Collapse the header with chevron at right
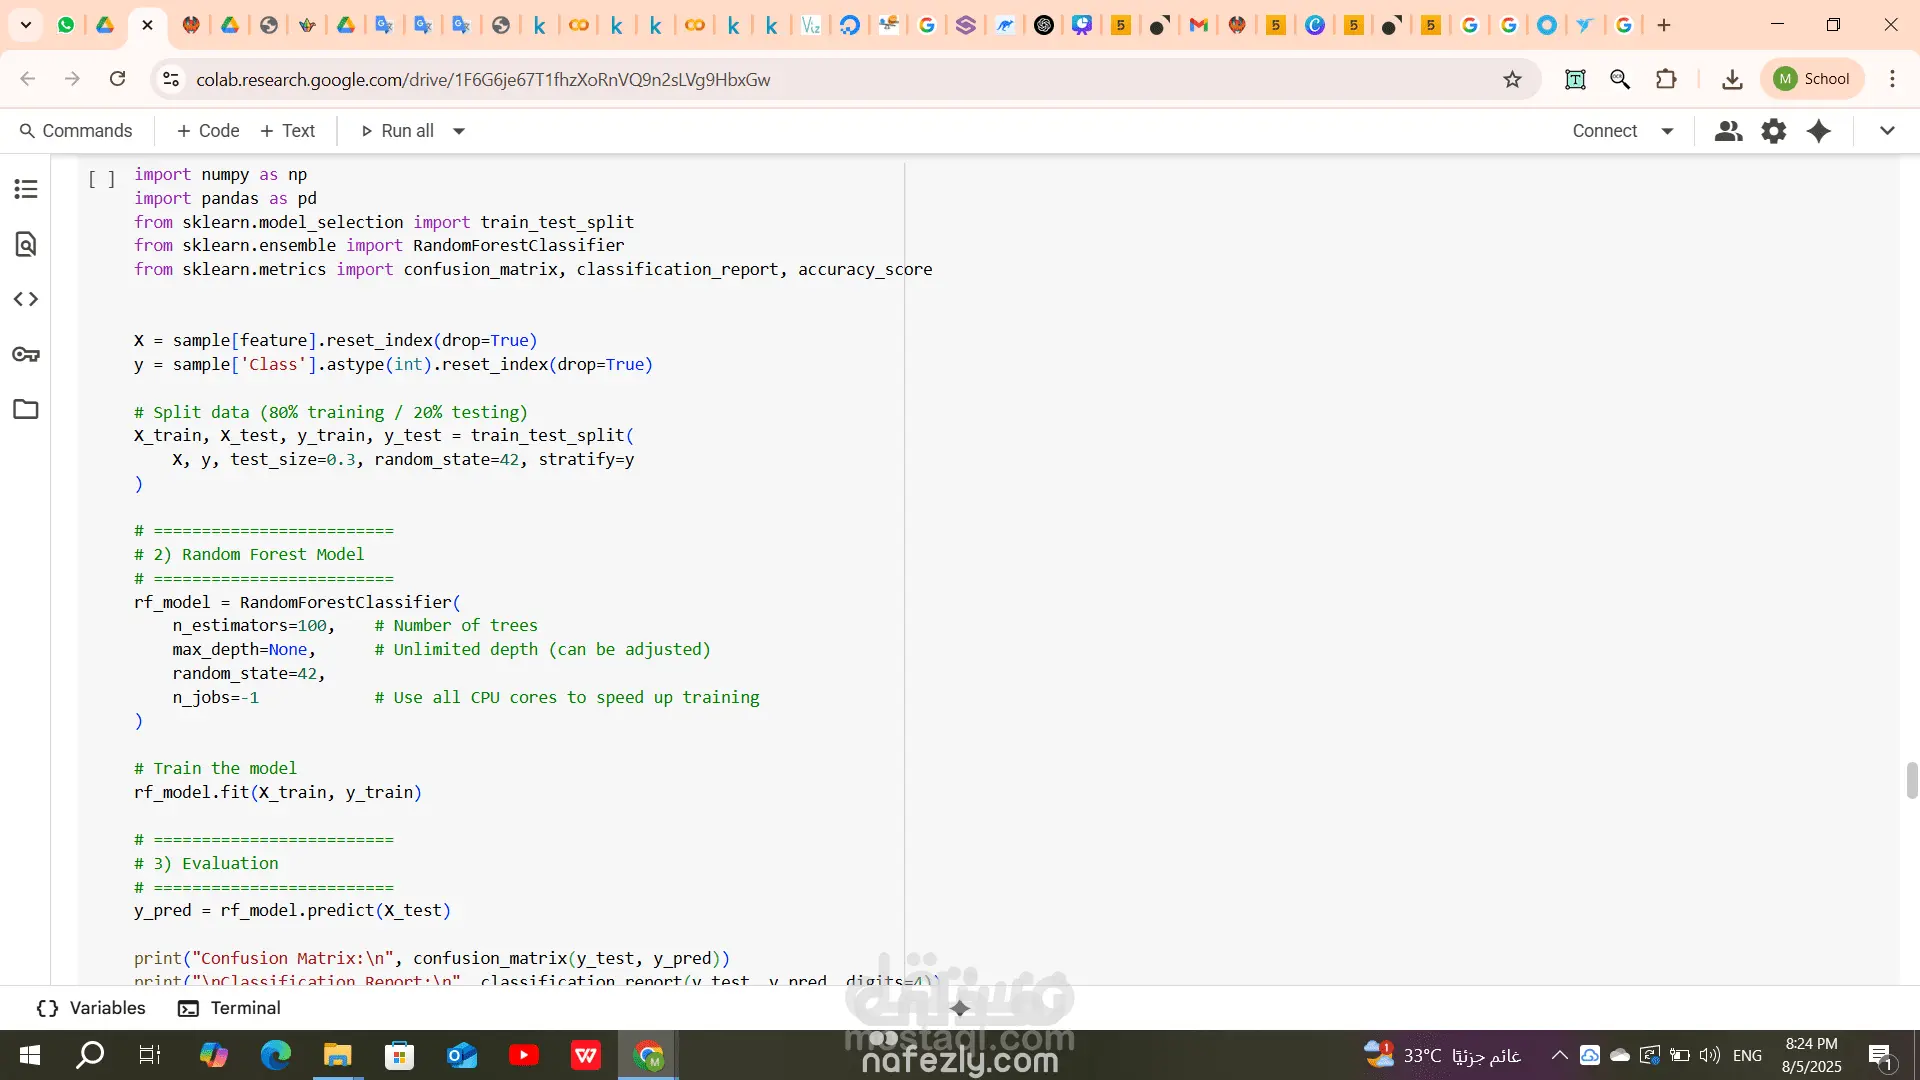Viewport: 1920px width, 1080px height. click(1887, 131)
